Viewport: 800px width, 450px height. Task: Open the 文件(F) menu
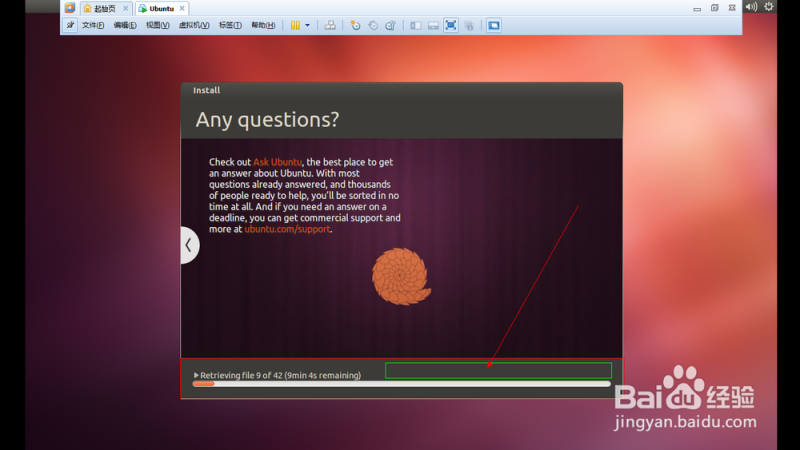(93, 25)
